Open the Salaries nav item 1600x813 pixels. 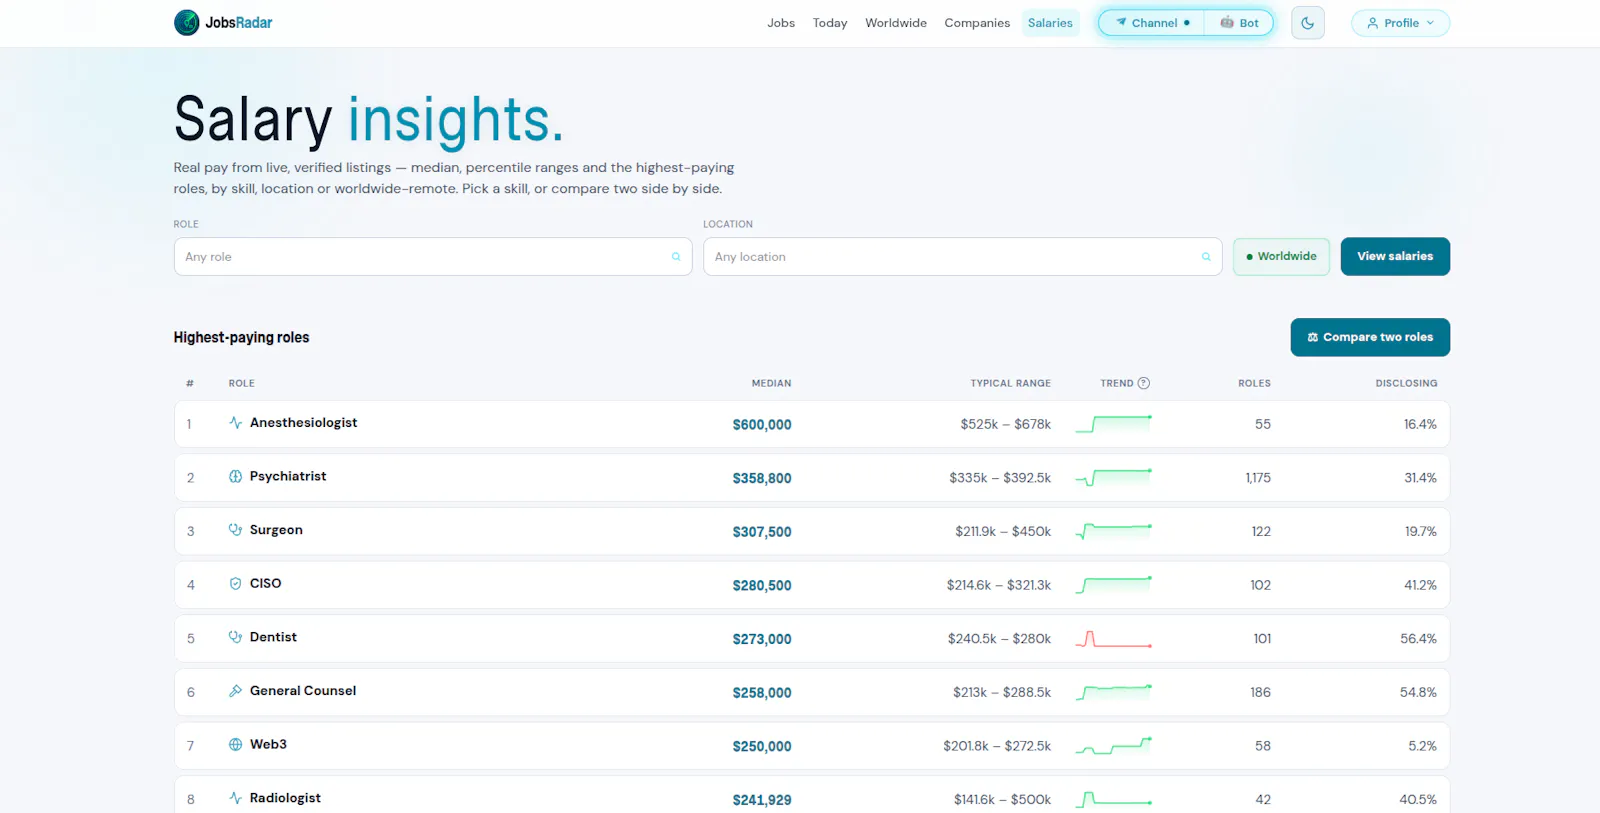(x=1050, y=23)
